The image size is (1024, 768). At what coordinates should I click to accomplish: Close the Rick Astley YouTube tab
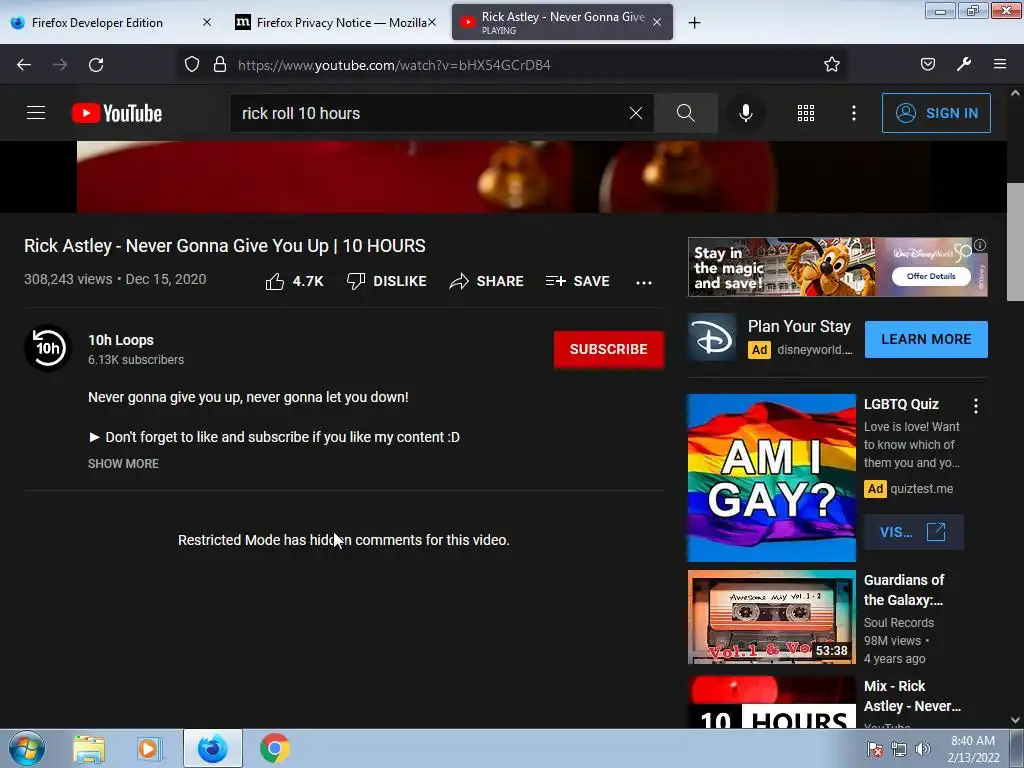pyautogui.click(x=657, y=22)
